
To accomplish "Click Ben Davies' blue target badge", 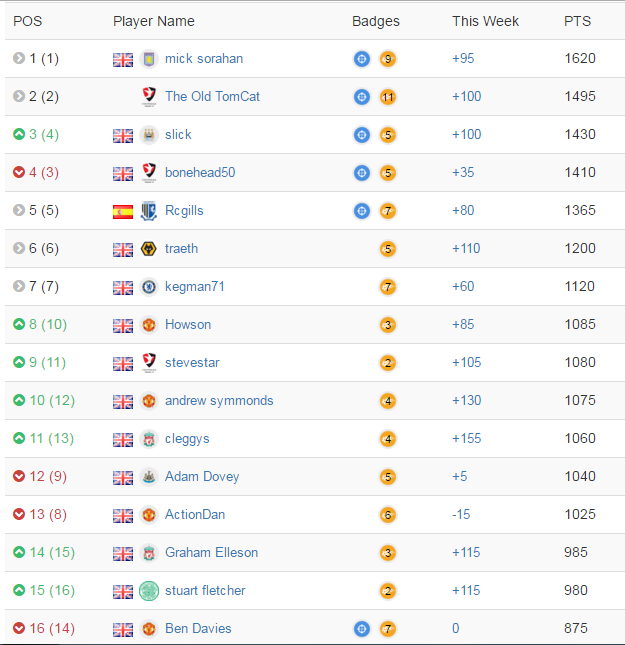I will (x=362, y=629).
